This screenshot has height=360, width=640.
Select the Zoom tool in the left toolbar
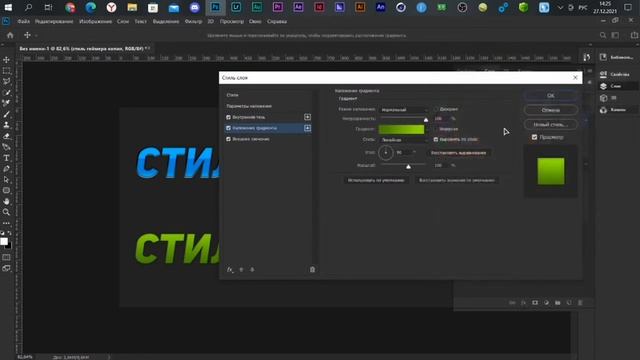tap(6, 212)
